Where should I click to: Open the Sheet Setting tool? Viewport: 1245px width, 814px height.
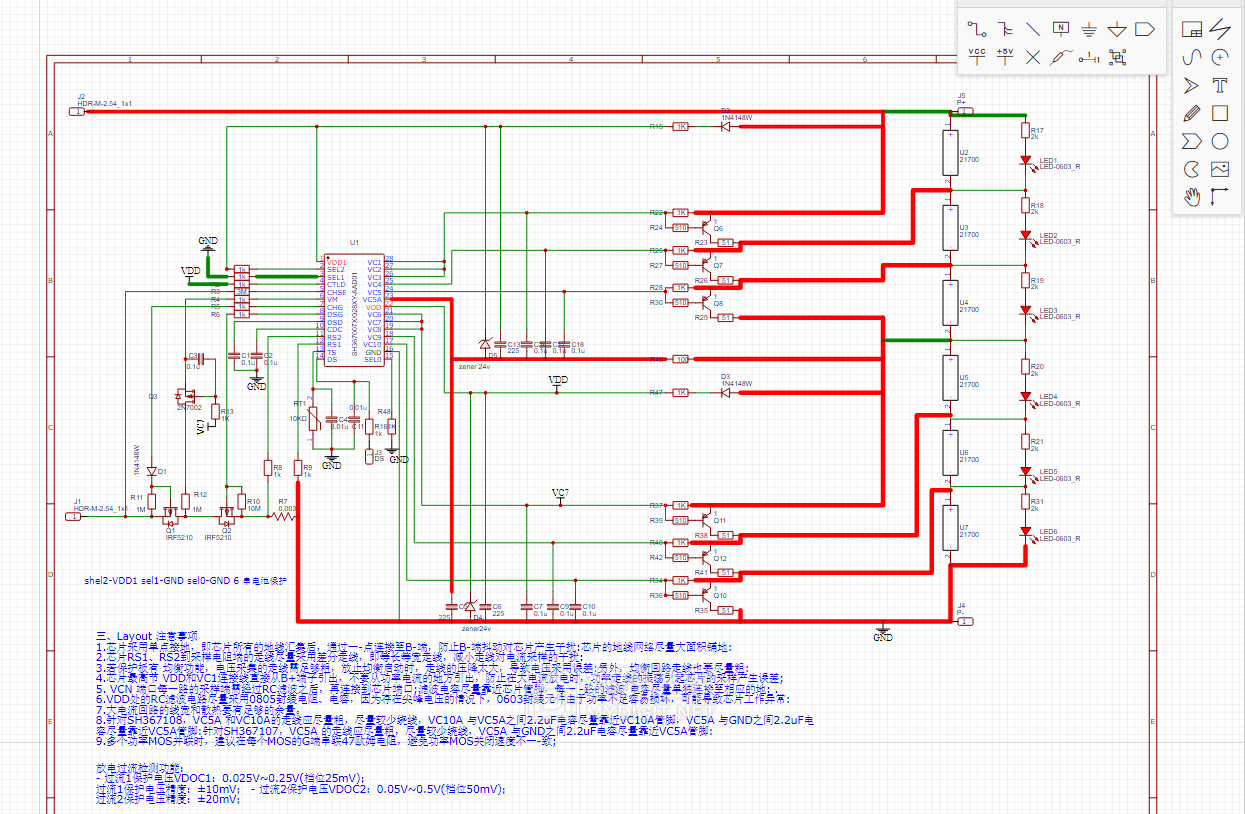pyautogui.click(x=1191, y=29)
